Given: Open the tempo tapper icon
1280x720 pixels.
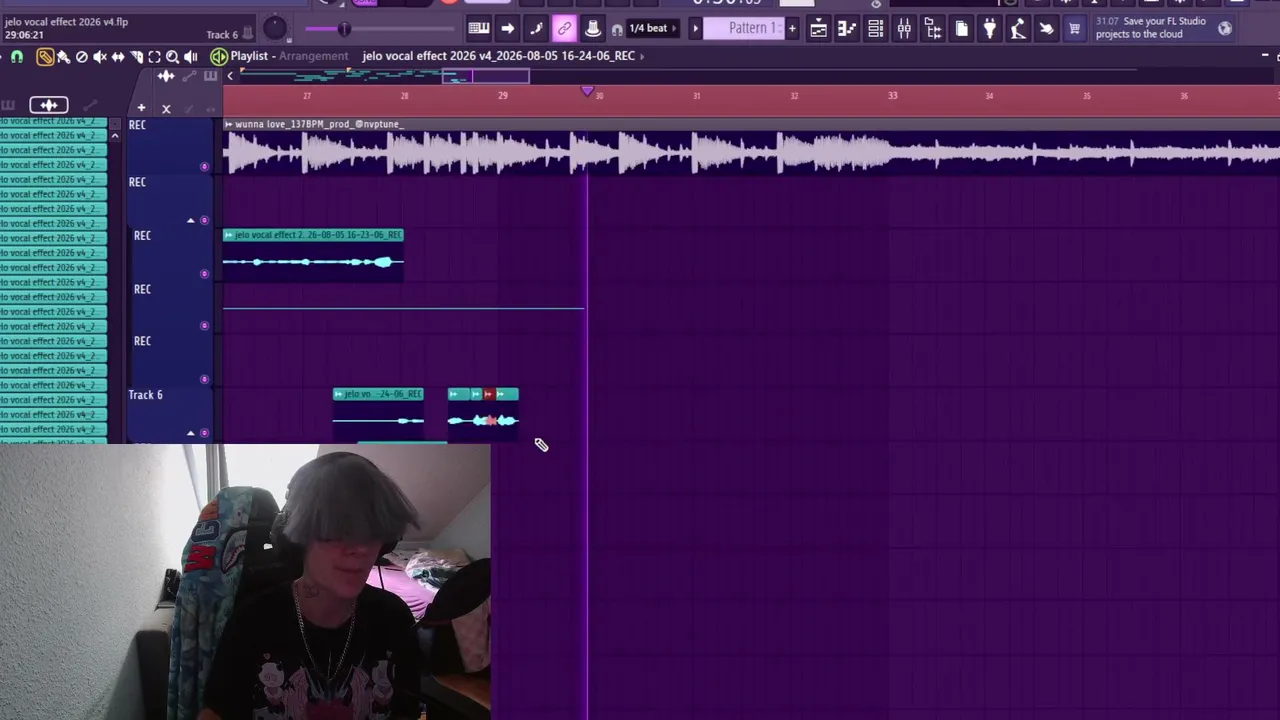Looking at the screenshot, I should 1018,29.
